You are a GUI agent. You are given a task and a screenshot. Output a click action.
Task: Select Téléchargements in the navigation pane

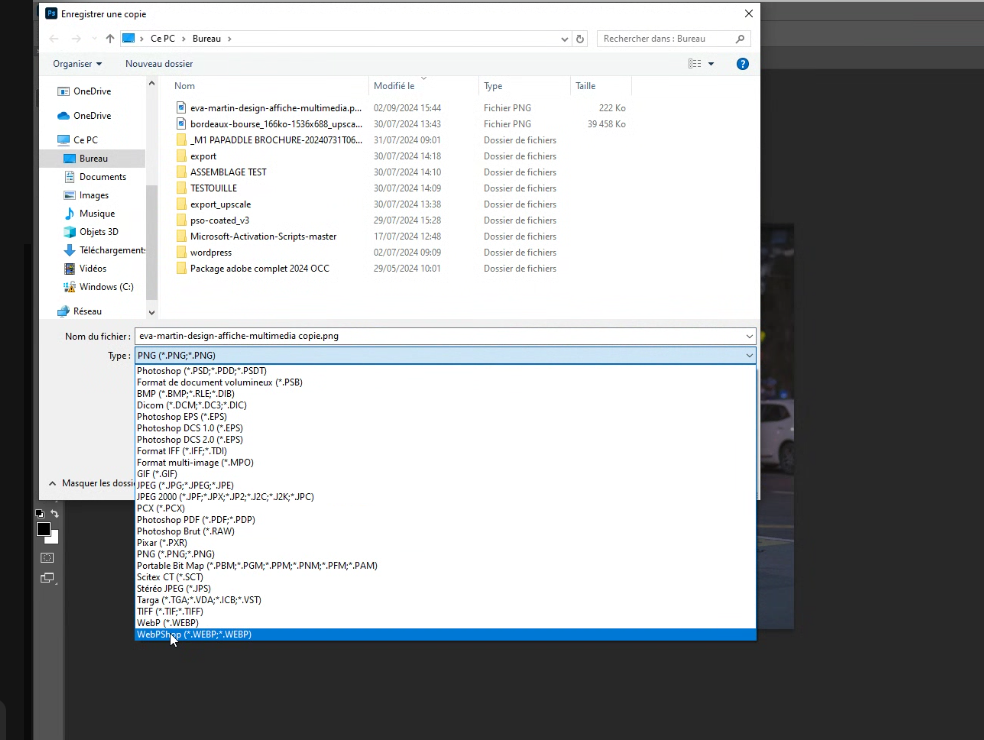click(111, 250)
